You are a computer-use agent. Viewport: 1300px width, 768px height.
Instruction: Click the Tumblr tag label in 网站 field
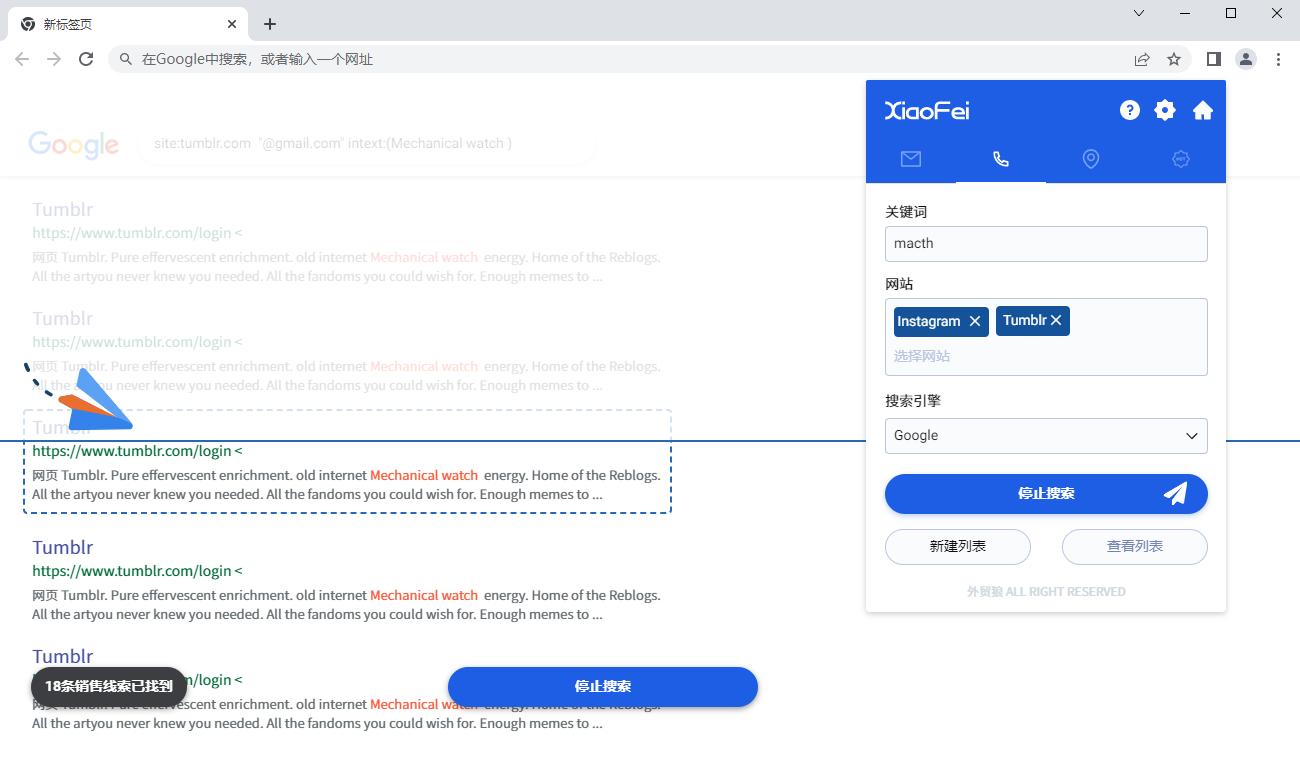(1024, 320)
